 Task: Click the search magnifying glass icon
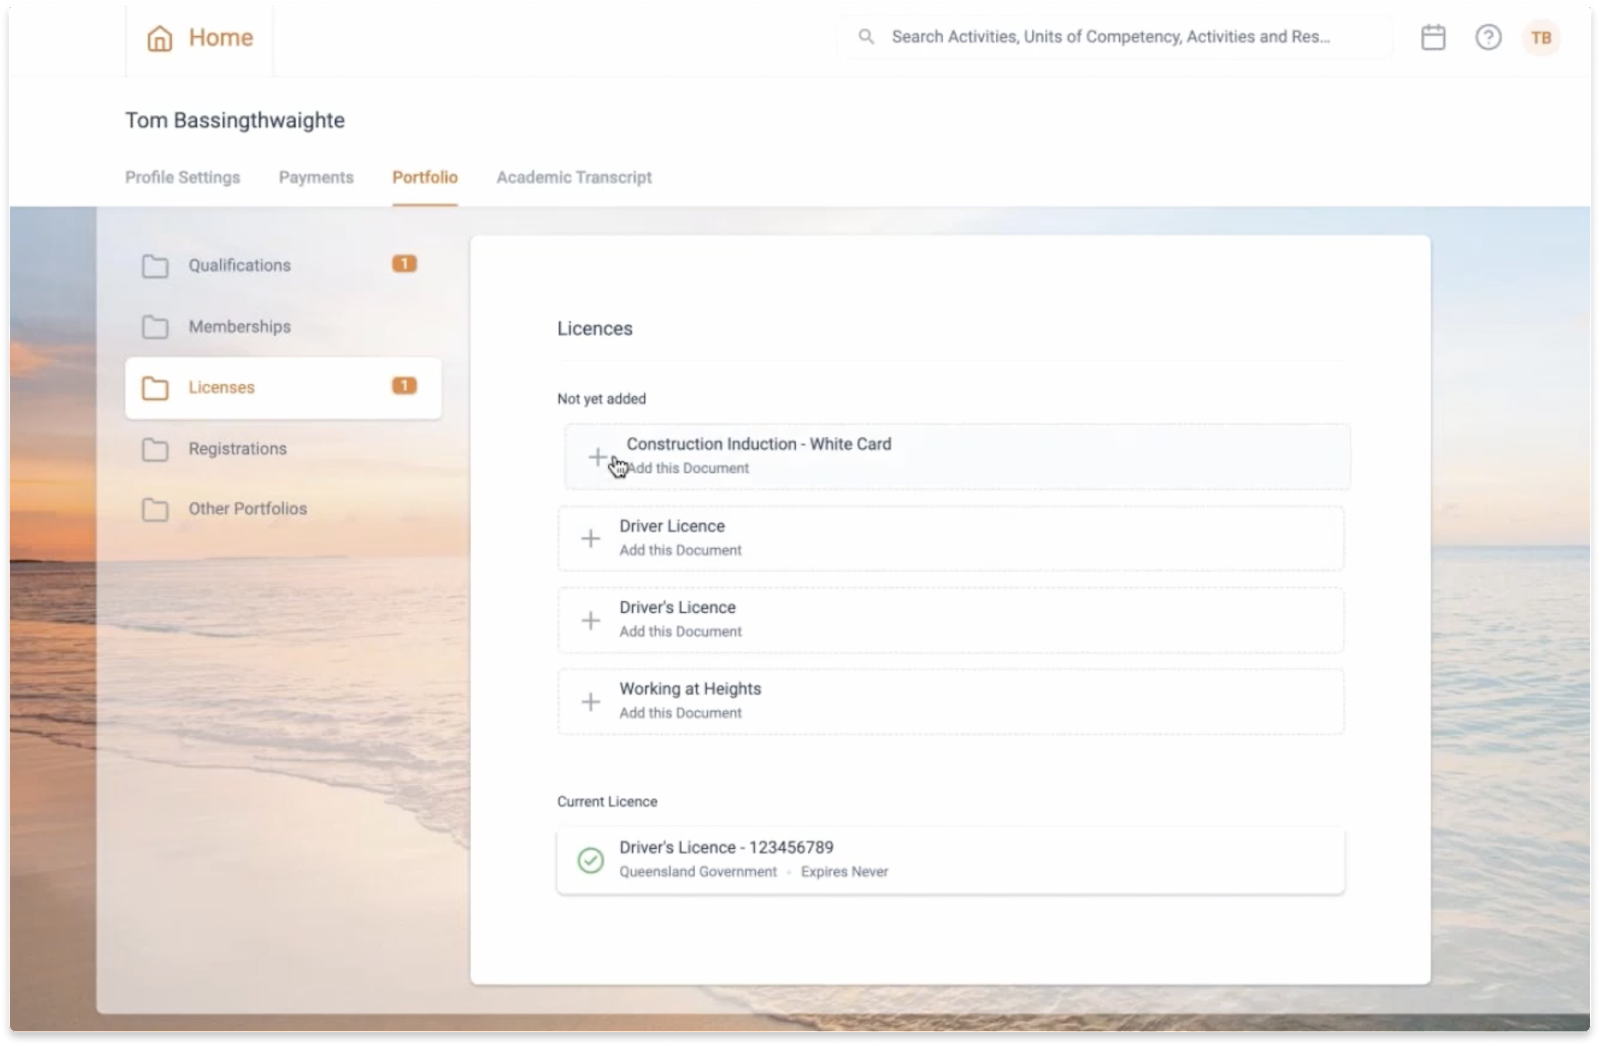pyautogui.click(x=866, y=36)
